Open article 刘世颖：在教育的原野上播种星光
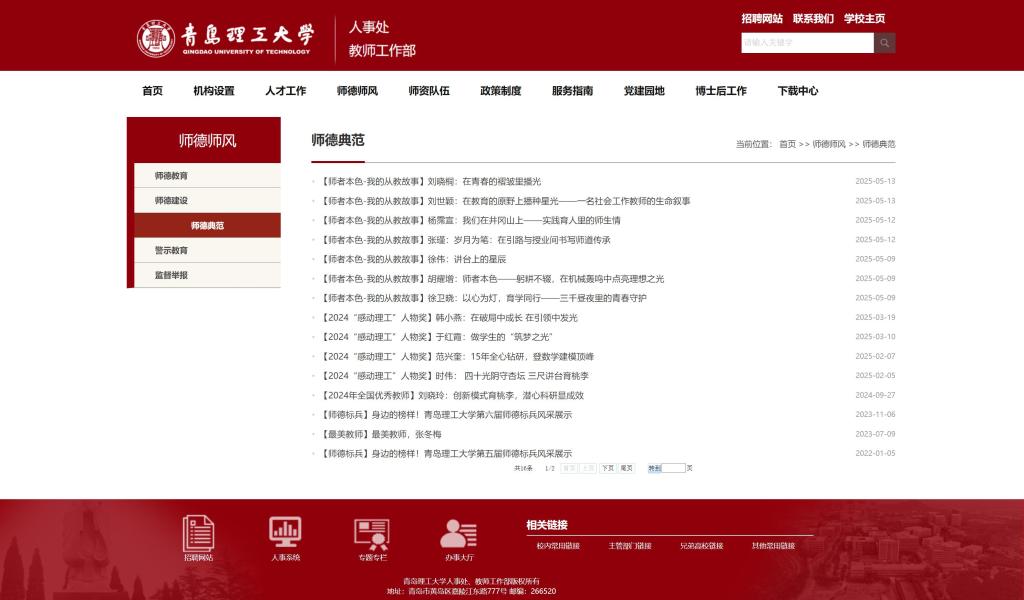 tap(505, 201)
